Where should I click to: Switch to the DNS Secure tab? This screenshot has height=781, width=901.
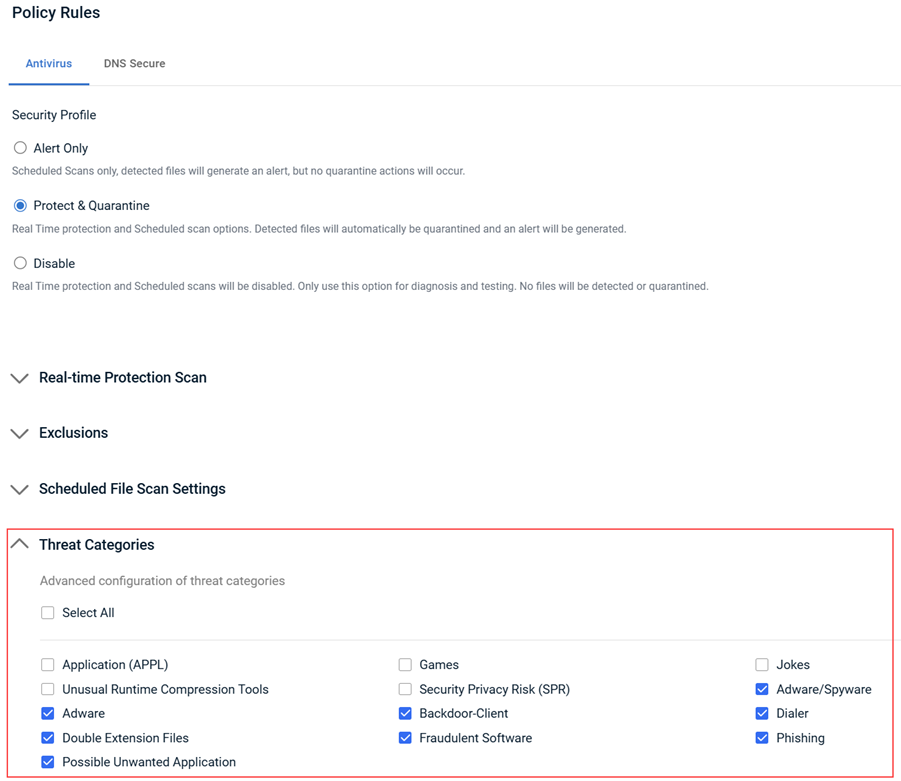[134, 64]
